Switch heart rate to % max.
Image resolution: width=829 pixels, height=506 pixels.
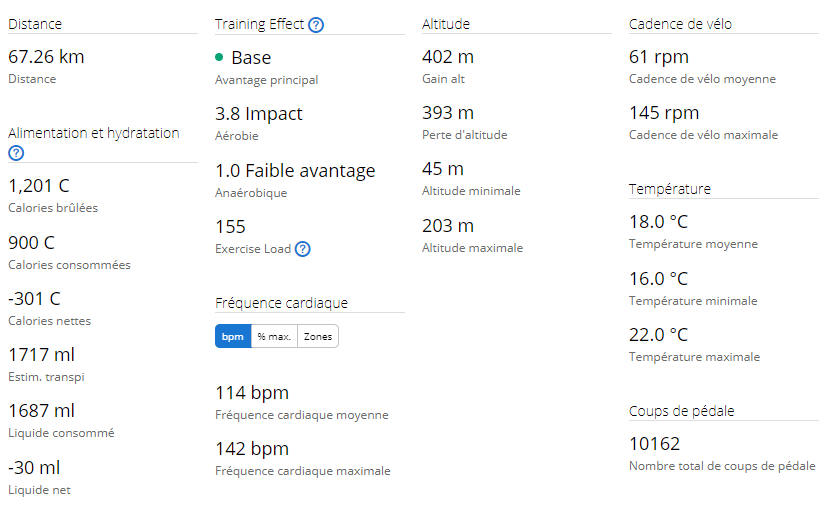tap(274, 336)
